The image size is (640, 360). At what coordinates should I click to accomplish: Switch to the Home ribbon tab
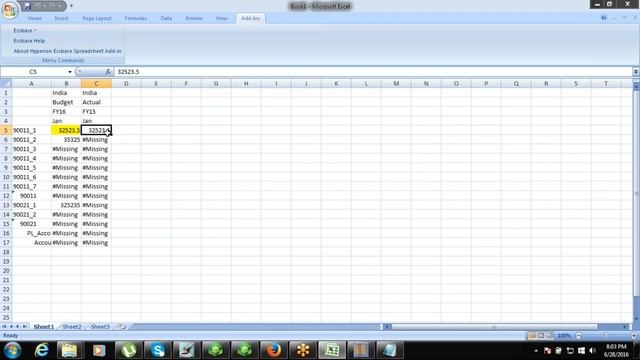[35, 18]
